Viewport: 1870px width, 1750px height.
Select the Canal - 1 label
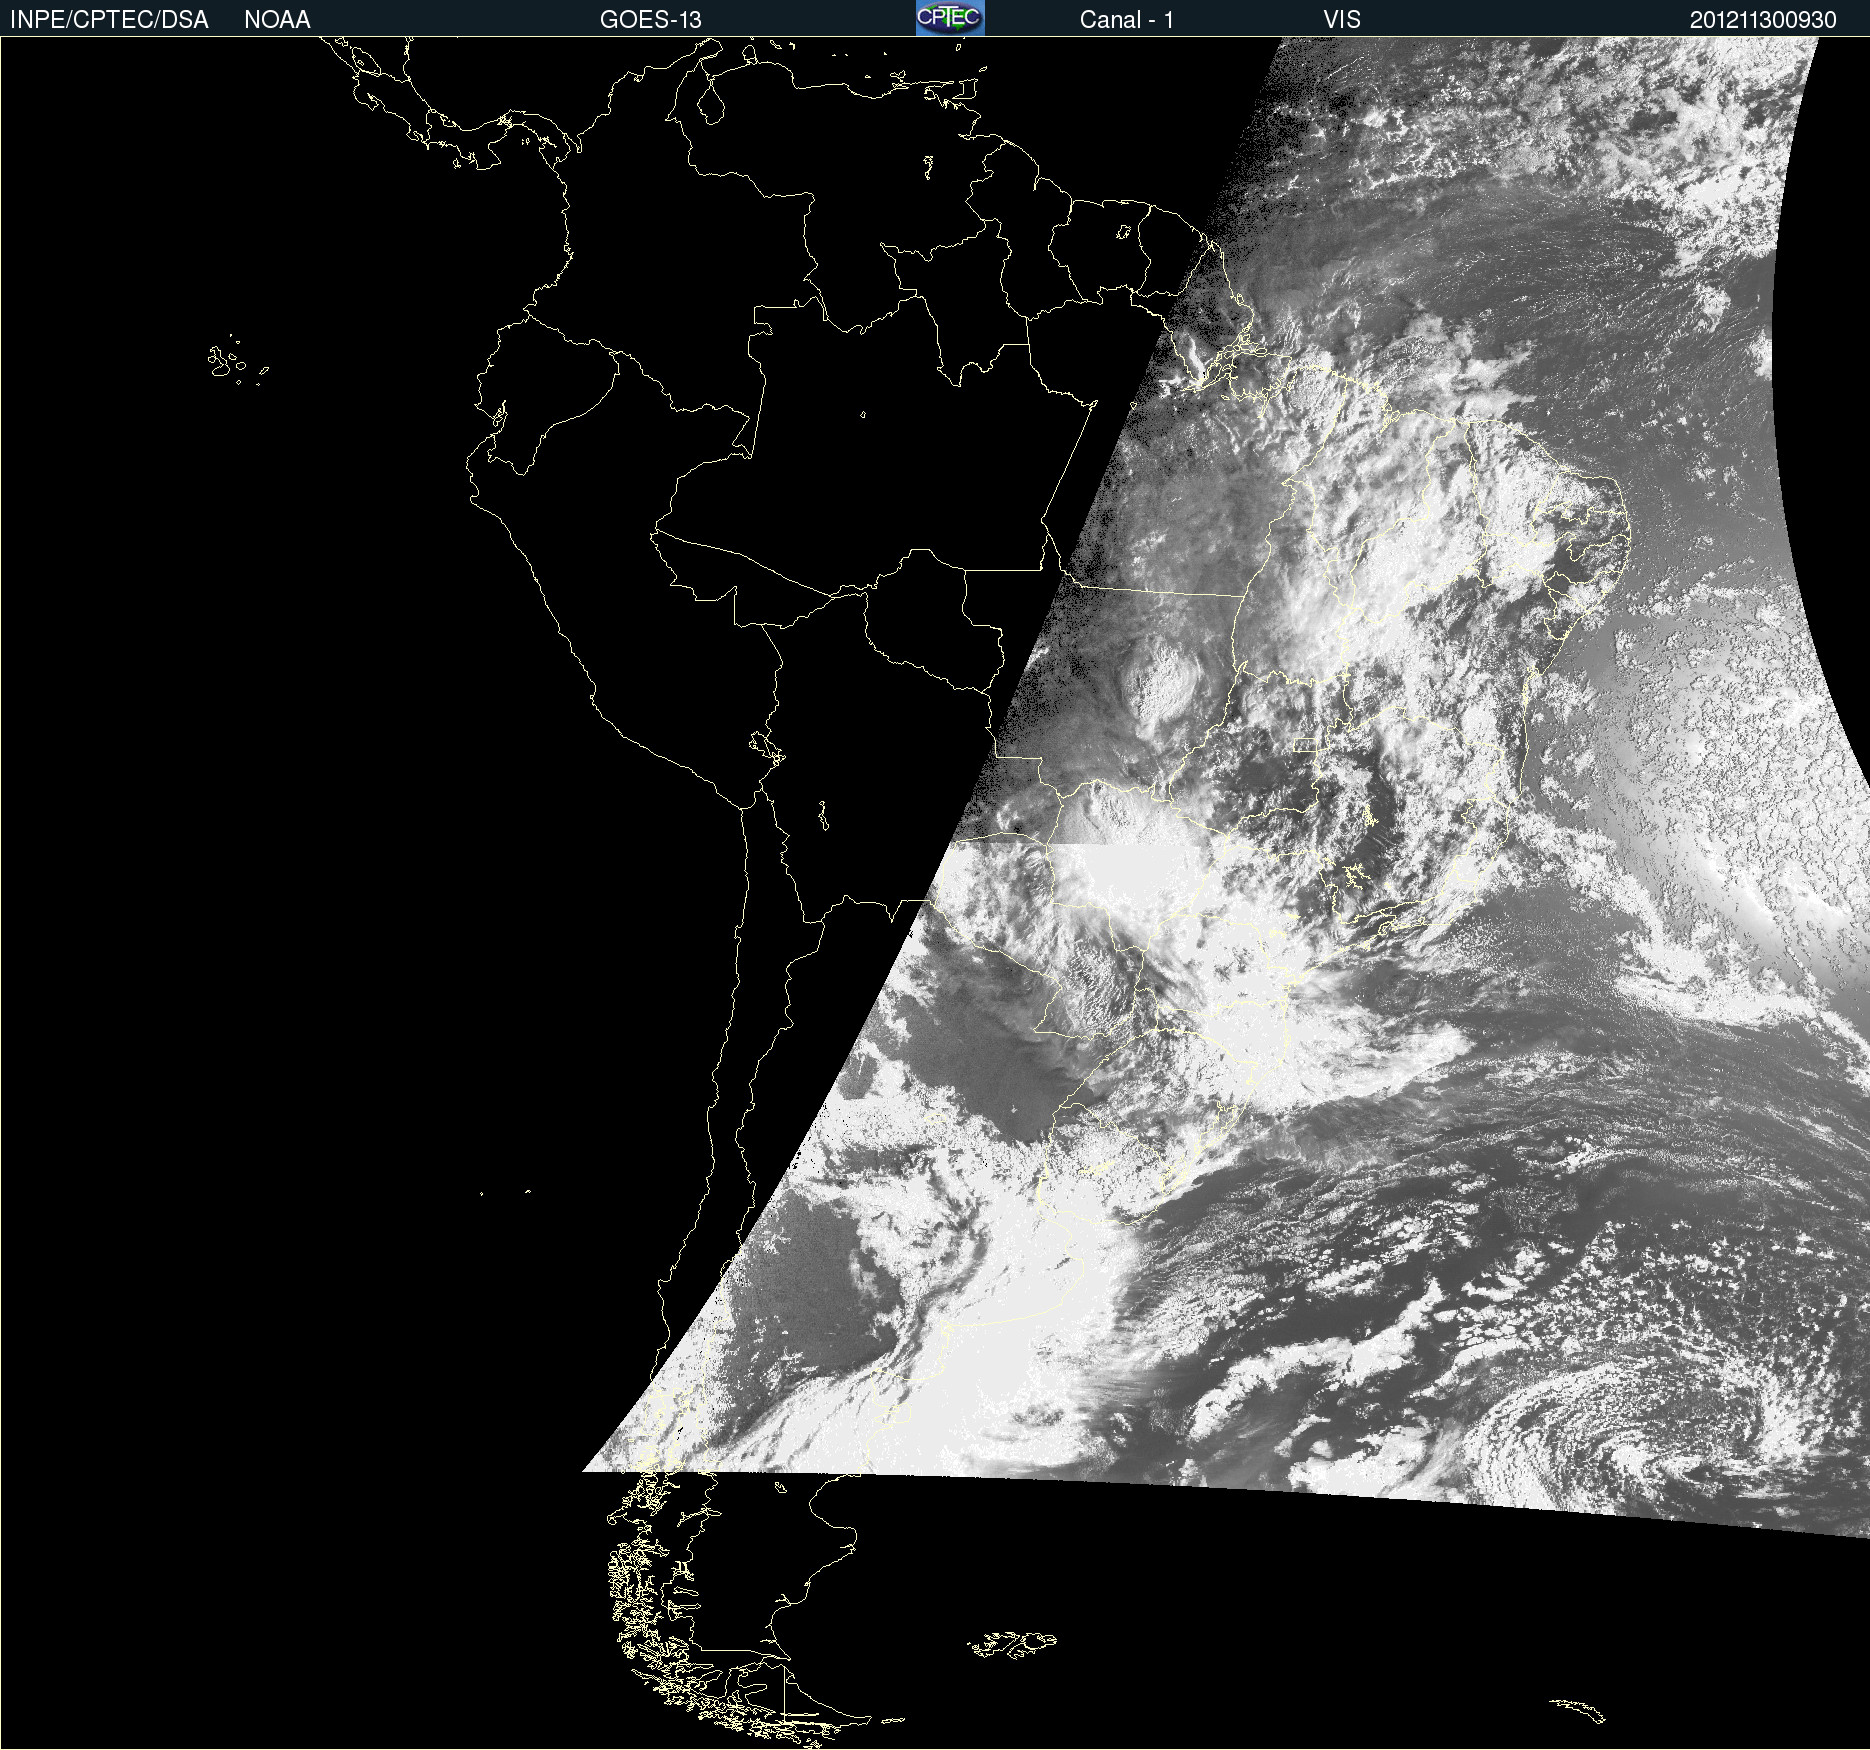pos(1126,20)
